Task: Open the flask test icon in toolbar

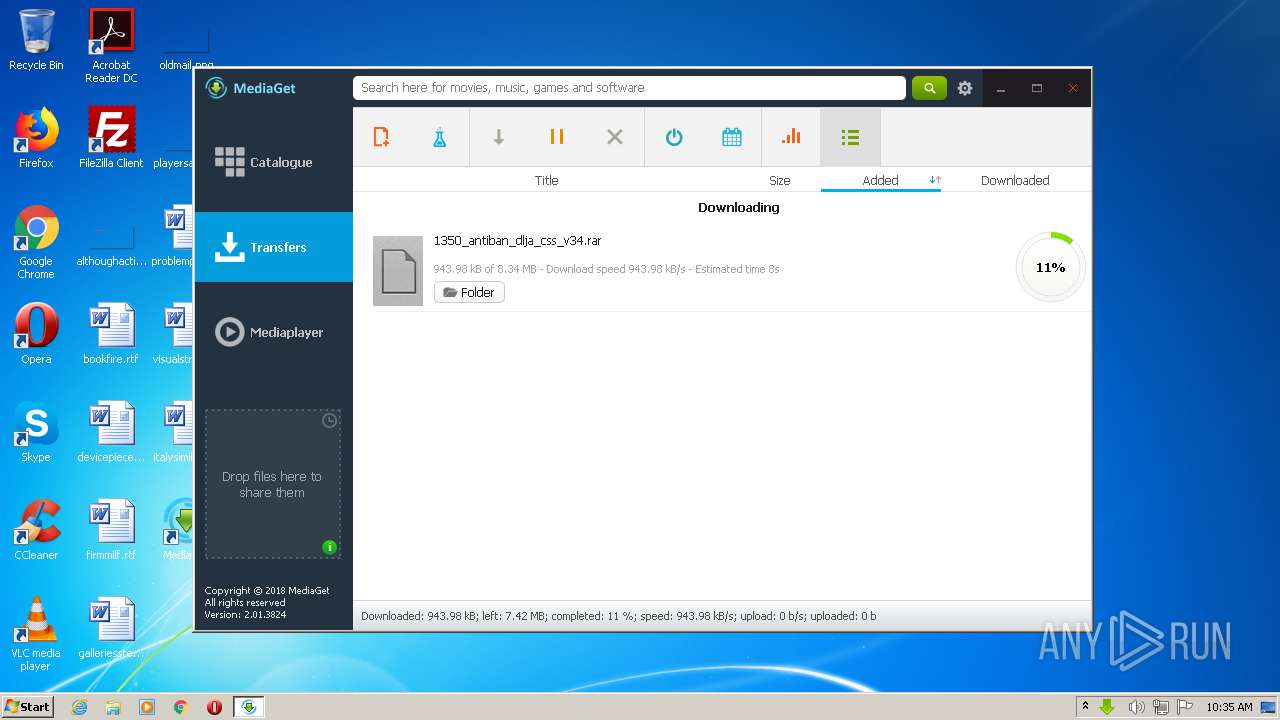Action: (439, 137)
